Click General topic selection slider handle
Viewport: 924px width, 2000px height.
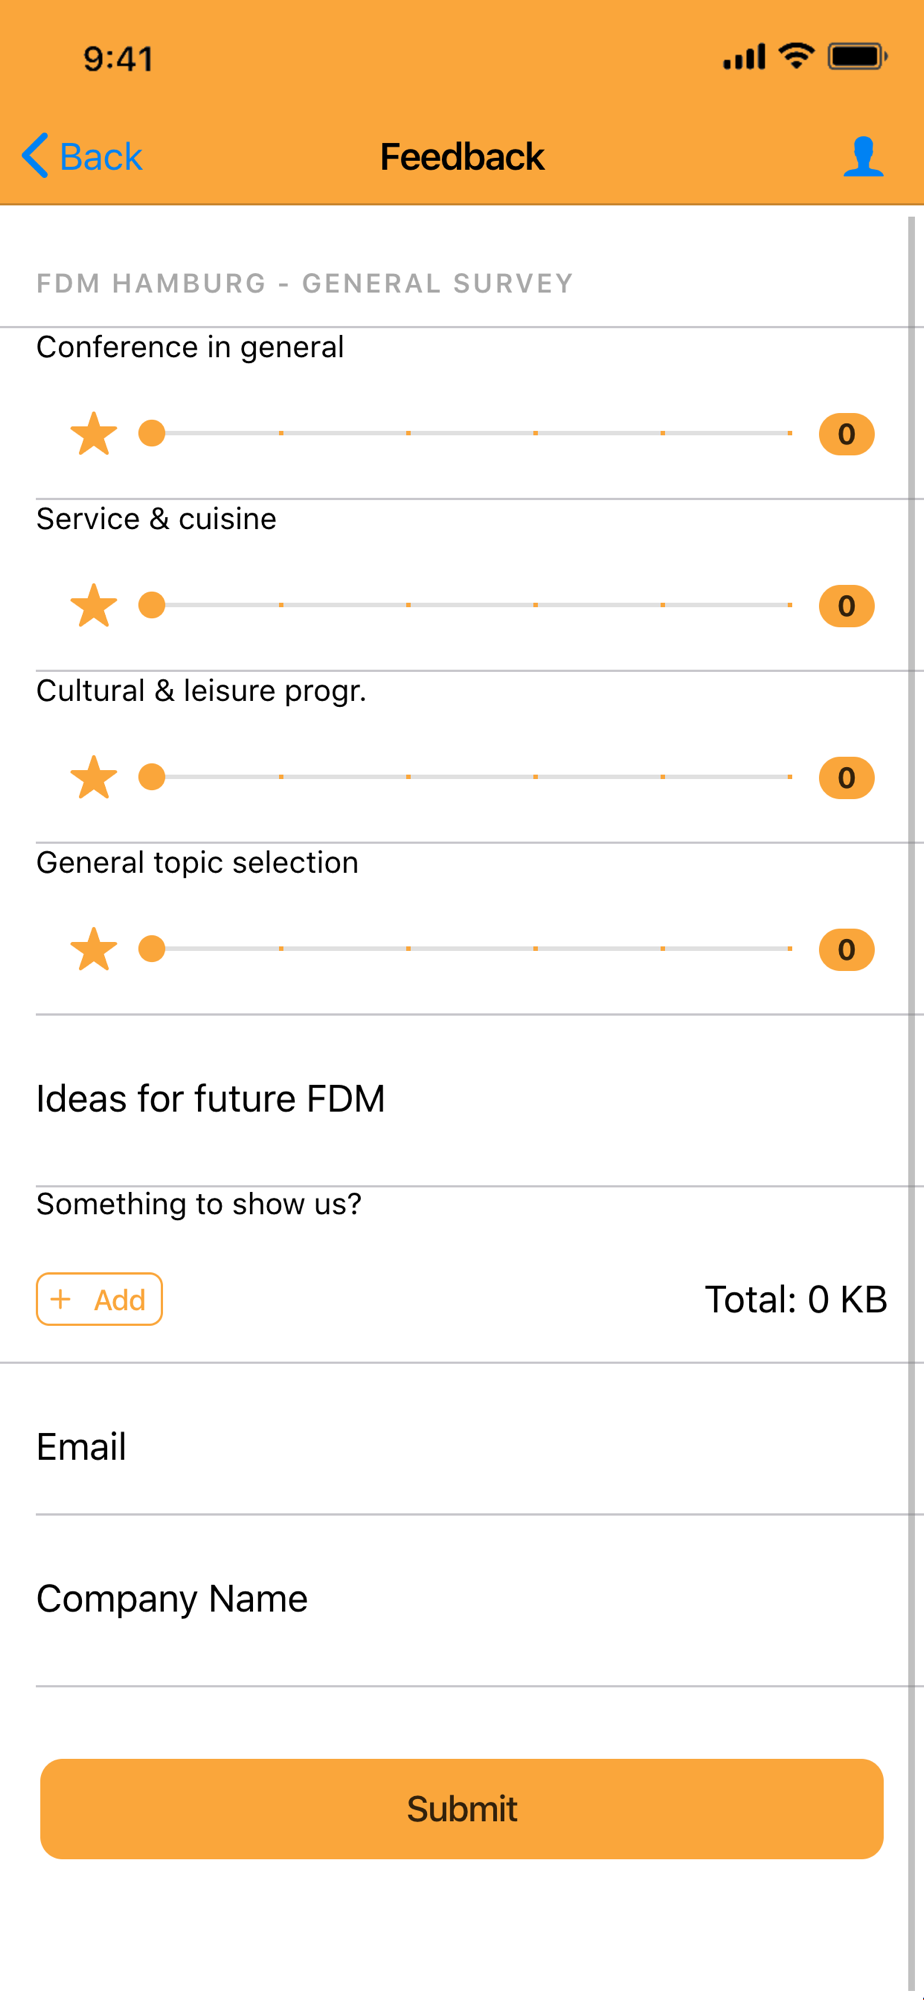pos(152,949)
